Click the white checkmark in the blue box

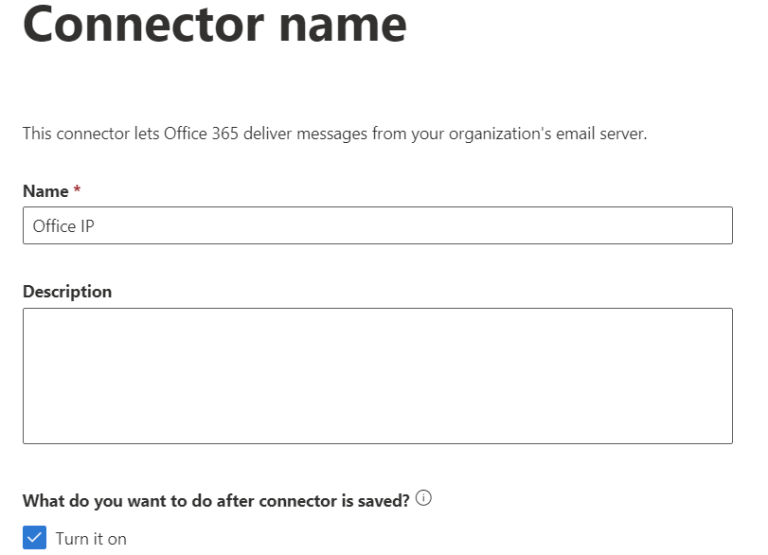click(34, 539)
